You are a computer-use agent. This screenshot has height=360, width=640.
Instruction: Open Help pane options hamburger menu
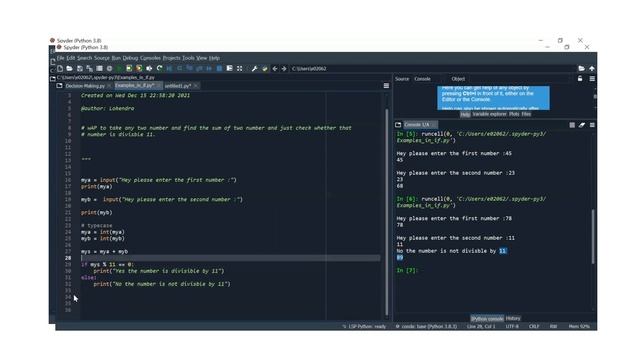(x=592, y=79)
